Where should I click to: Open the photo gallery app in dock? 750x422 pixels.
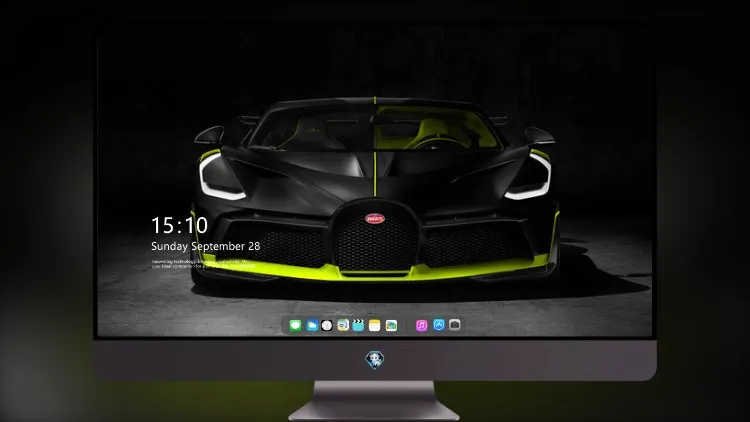tap(391, 325)
